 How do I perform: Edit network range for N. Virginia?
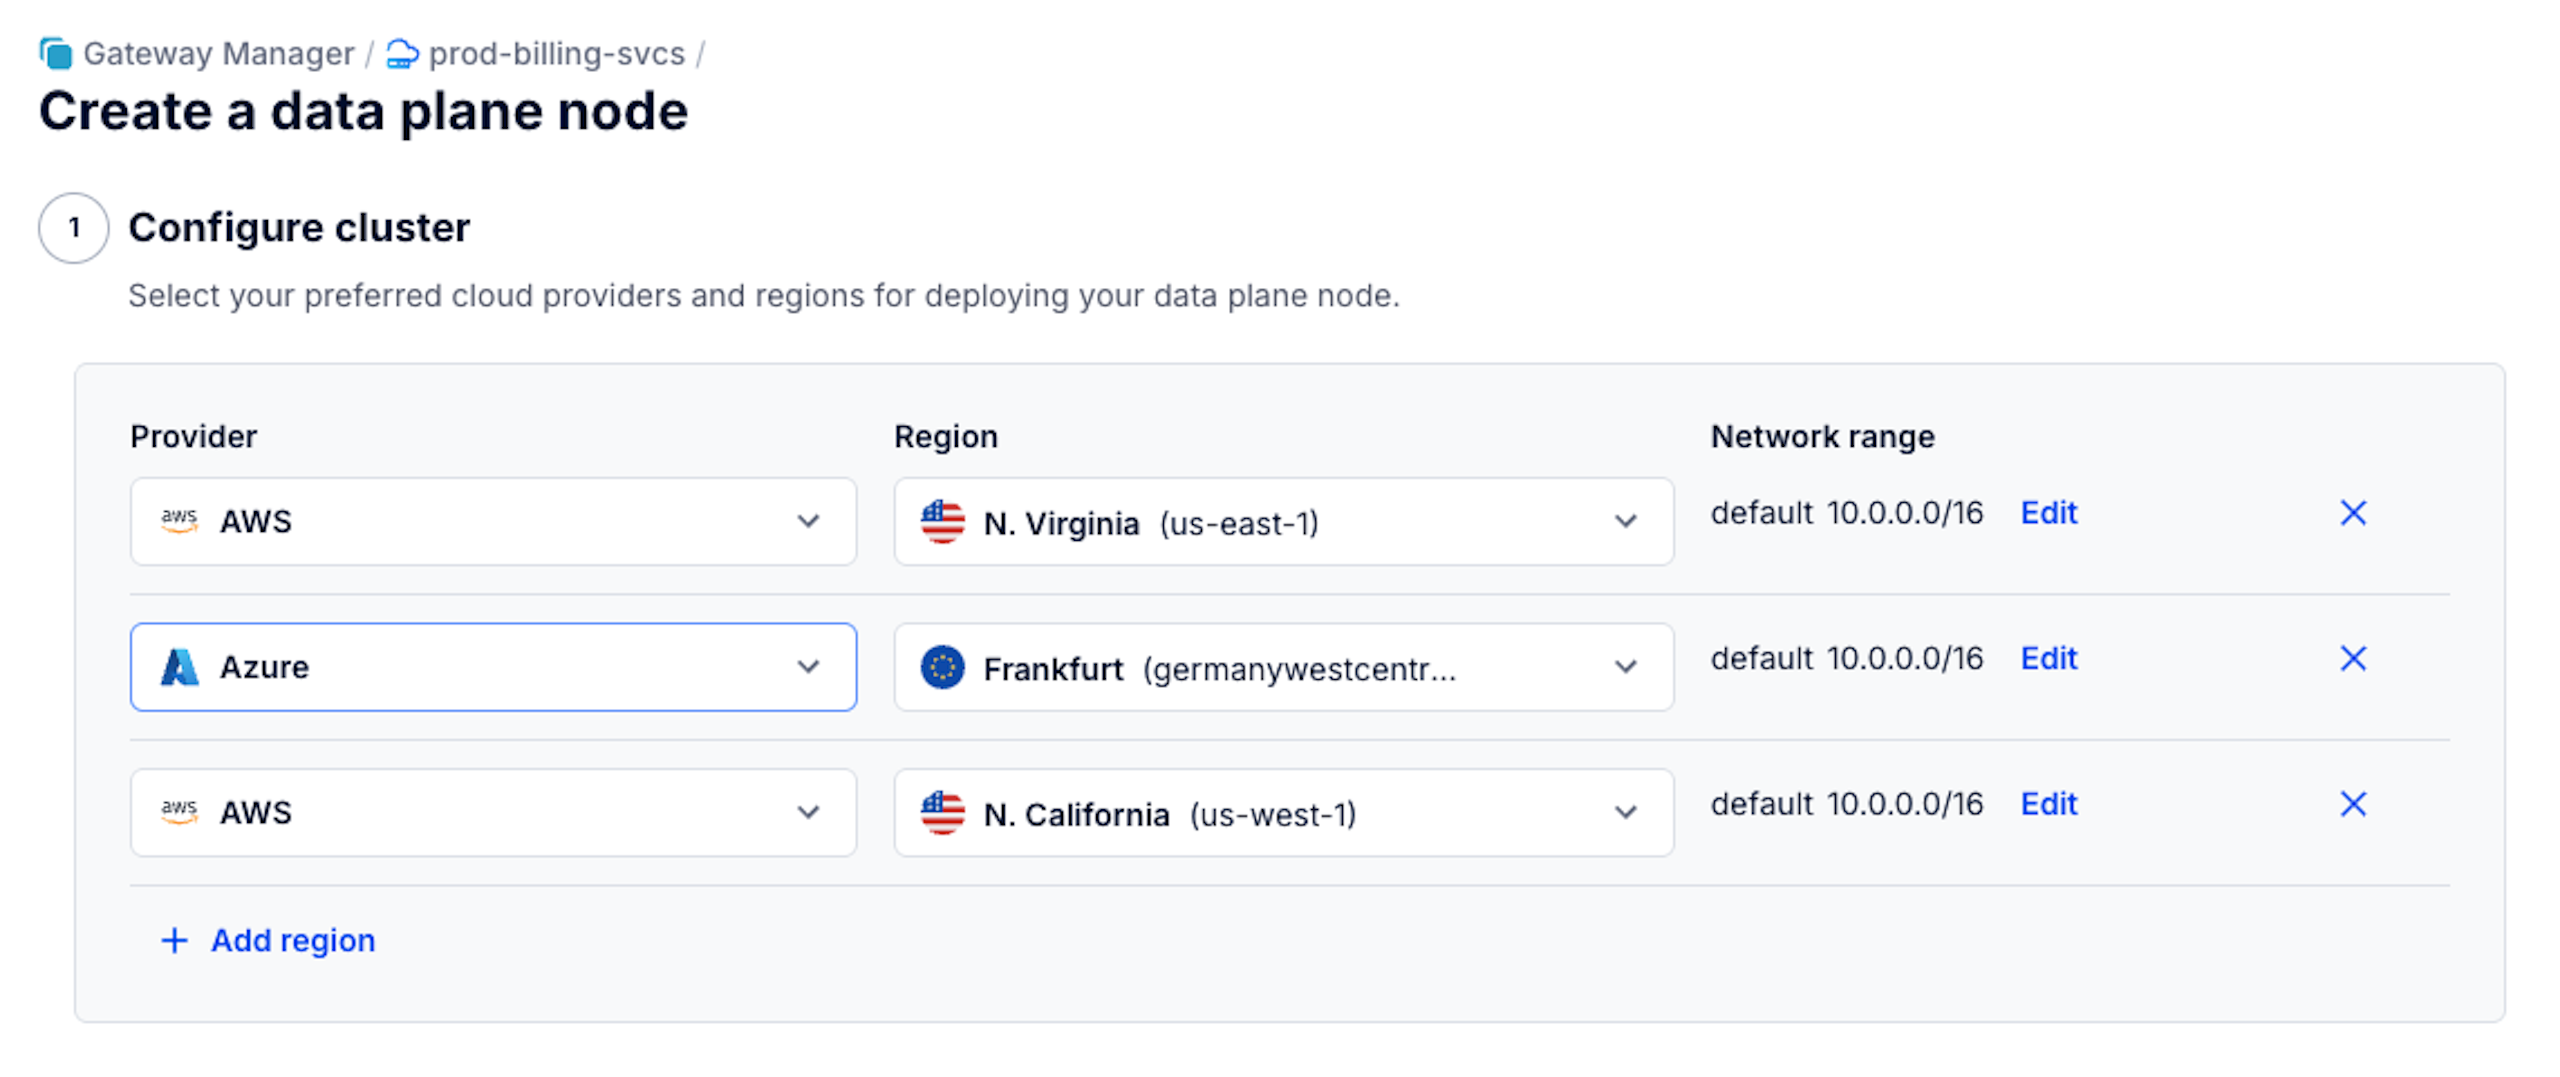coord(2048,513)
